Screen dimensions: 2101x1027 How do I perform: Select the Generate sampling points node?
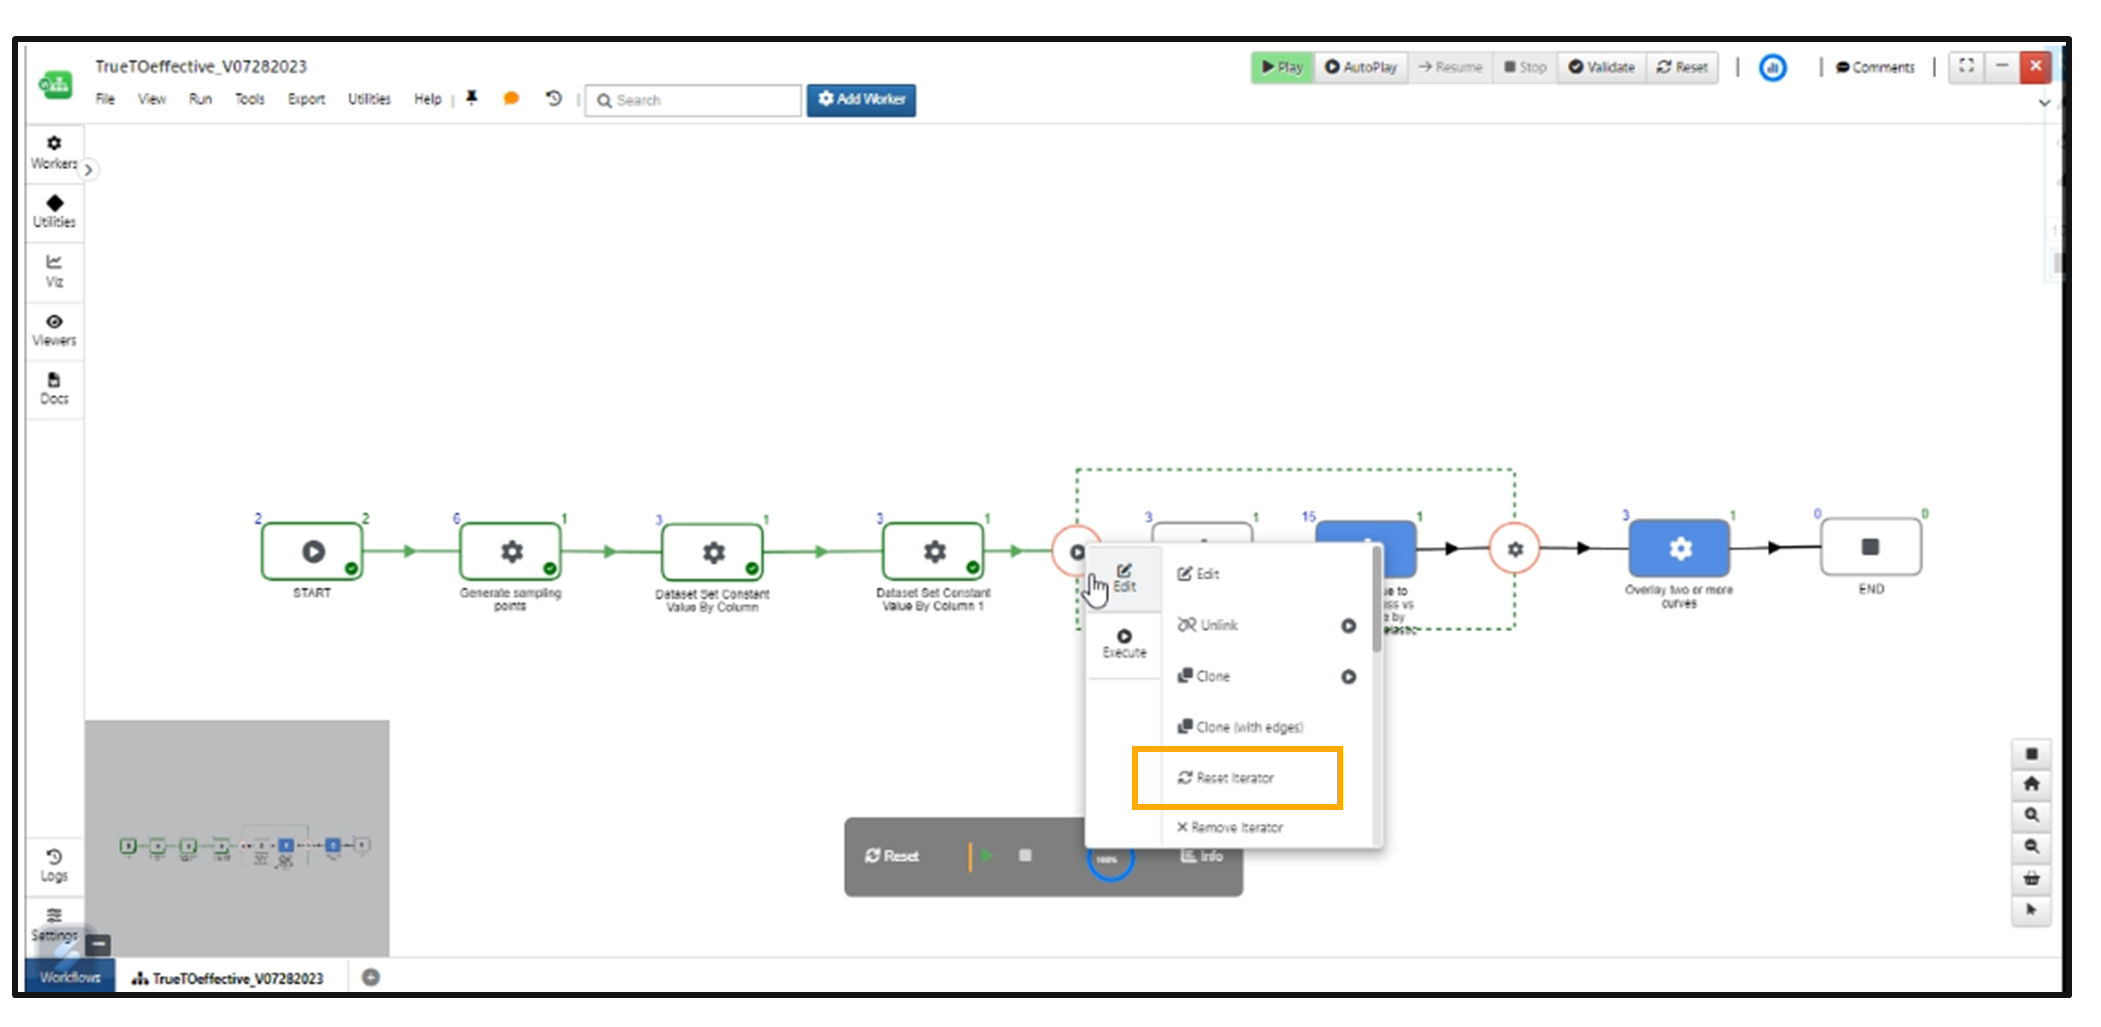[x=510, y=551]
